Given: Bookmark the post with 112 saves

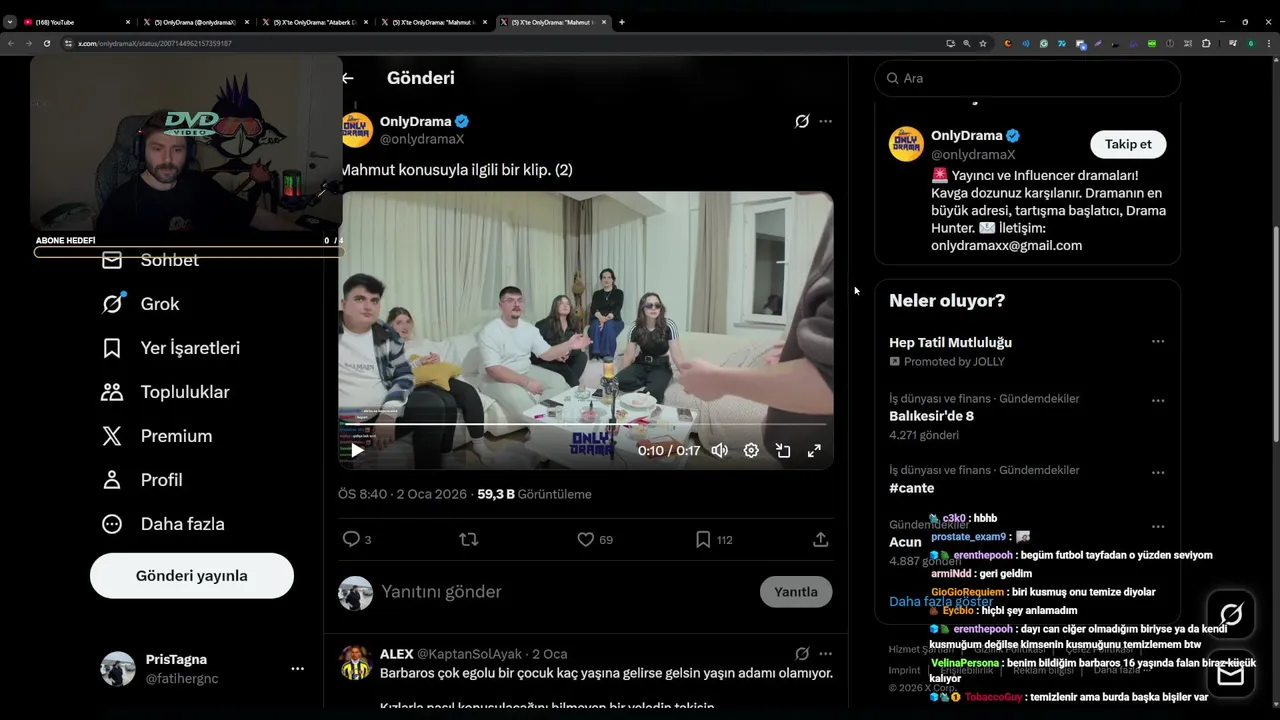Looking at the screenshot, I should pos(714,539).
